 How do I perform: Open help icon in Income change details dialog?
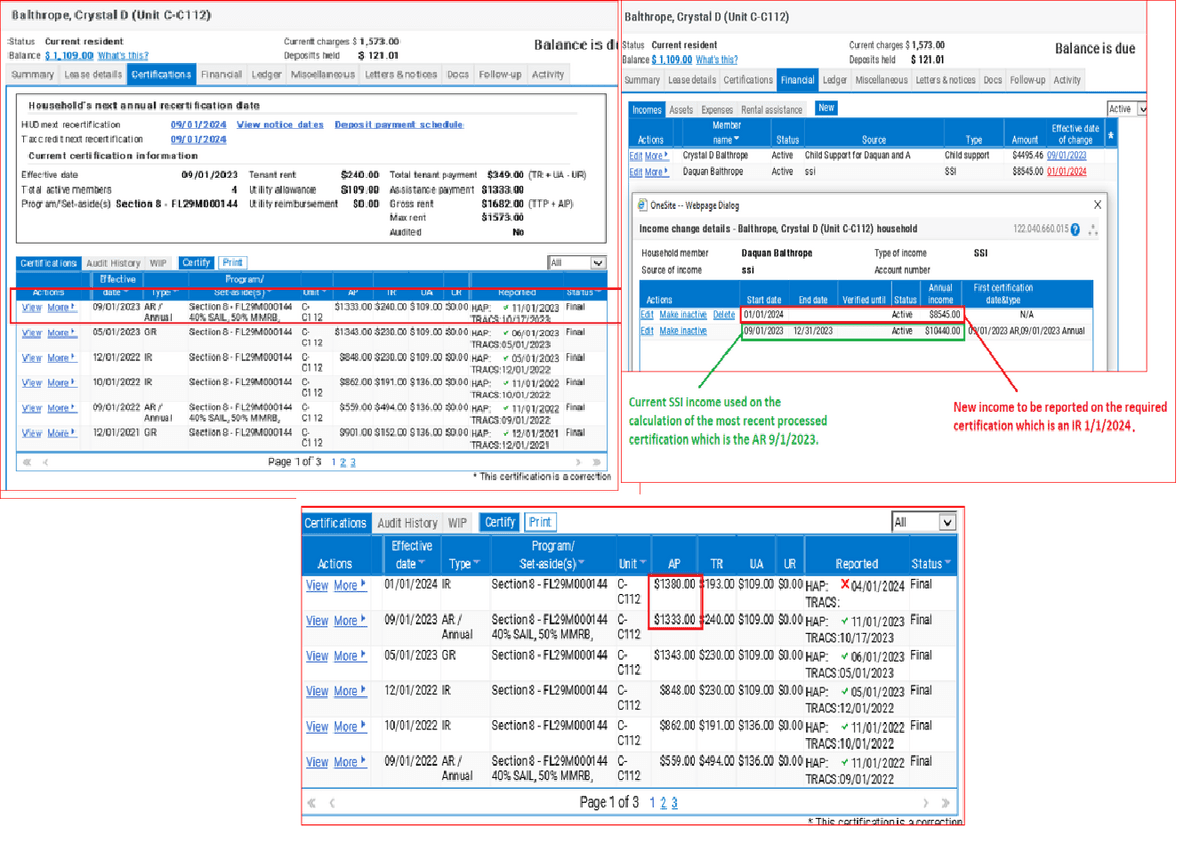click(x=1075, y=230)
